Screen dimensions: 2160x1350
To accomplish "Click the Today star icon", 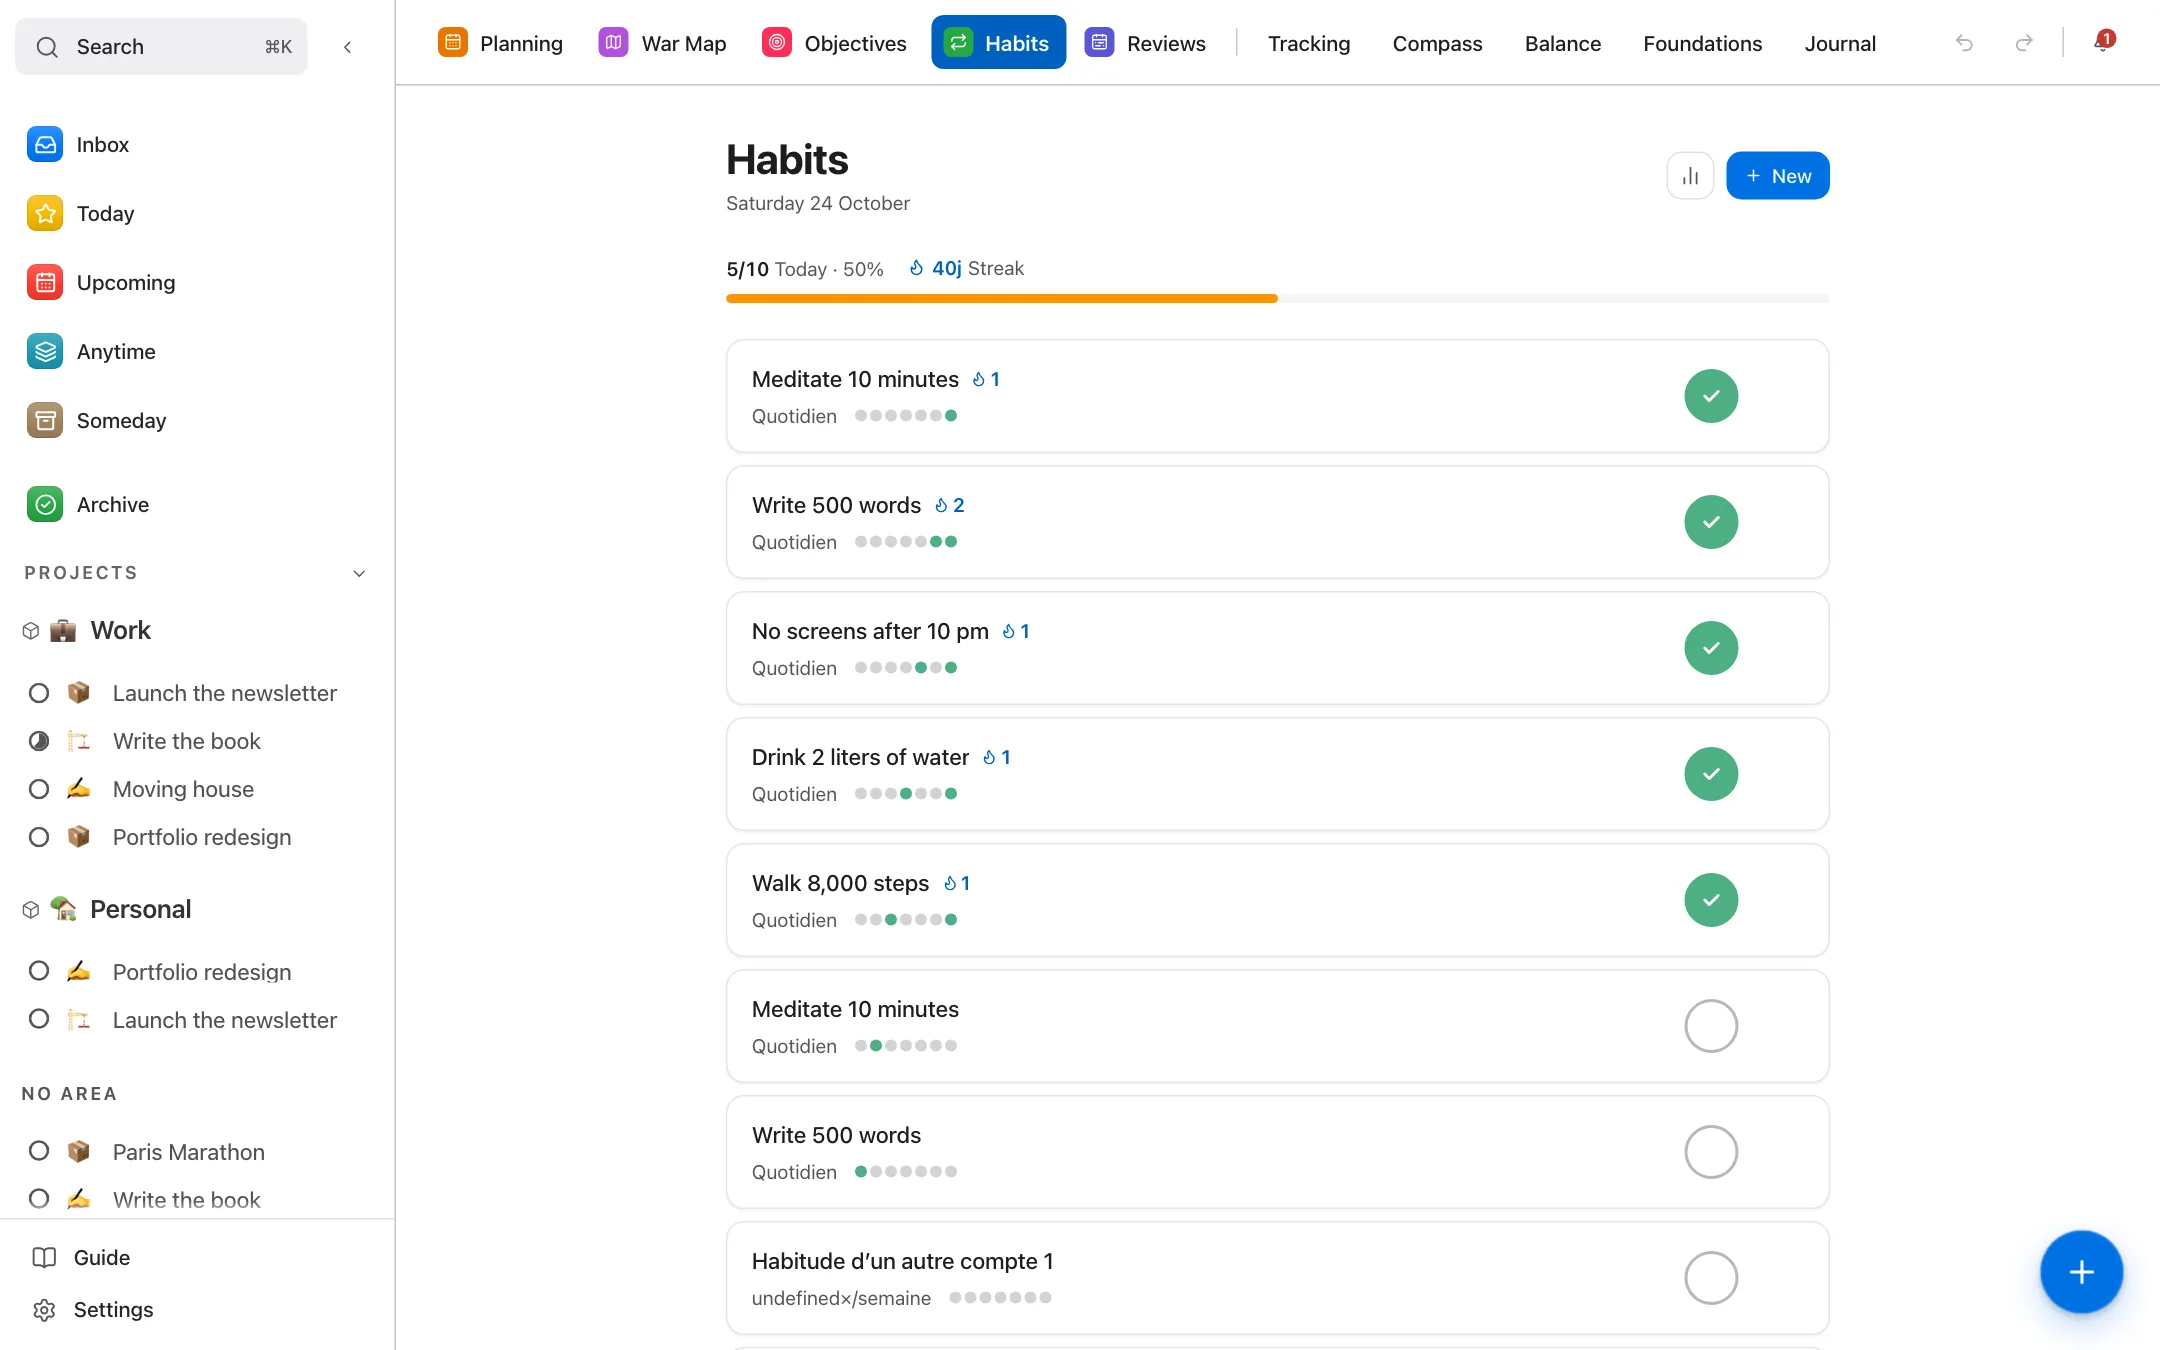I will 45,214.
